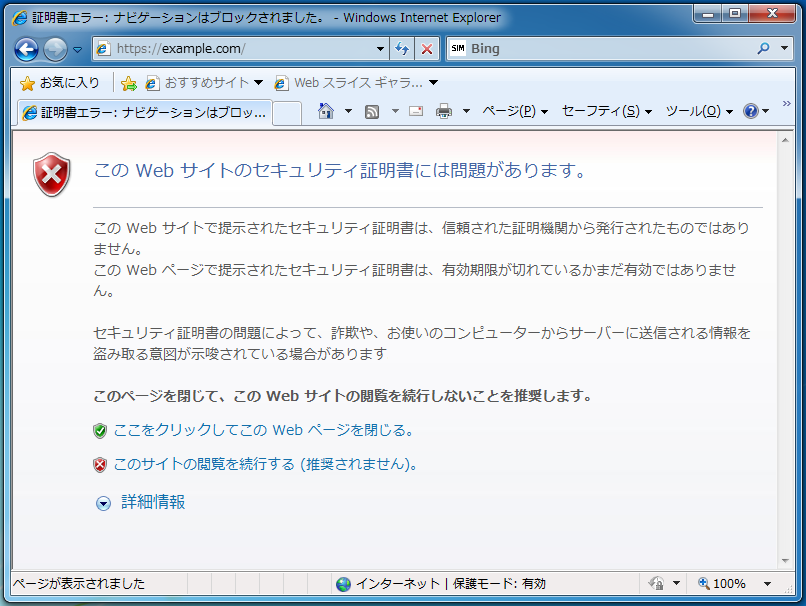Click the Internet Explorer icon in title bar

[x=20, y=18]
